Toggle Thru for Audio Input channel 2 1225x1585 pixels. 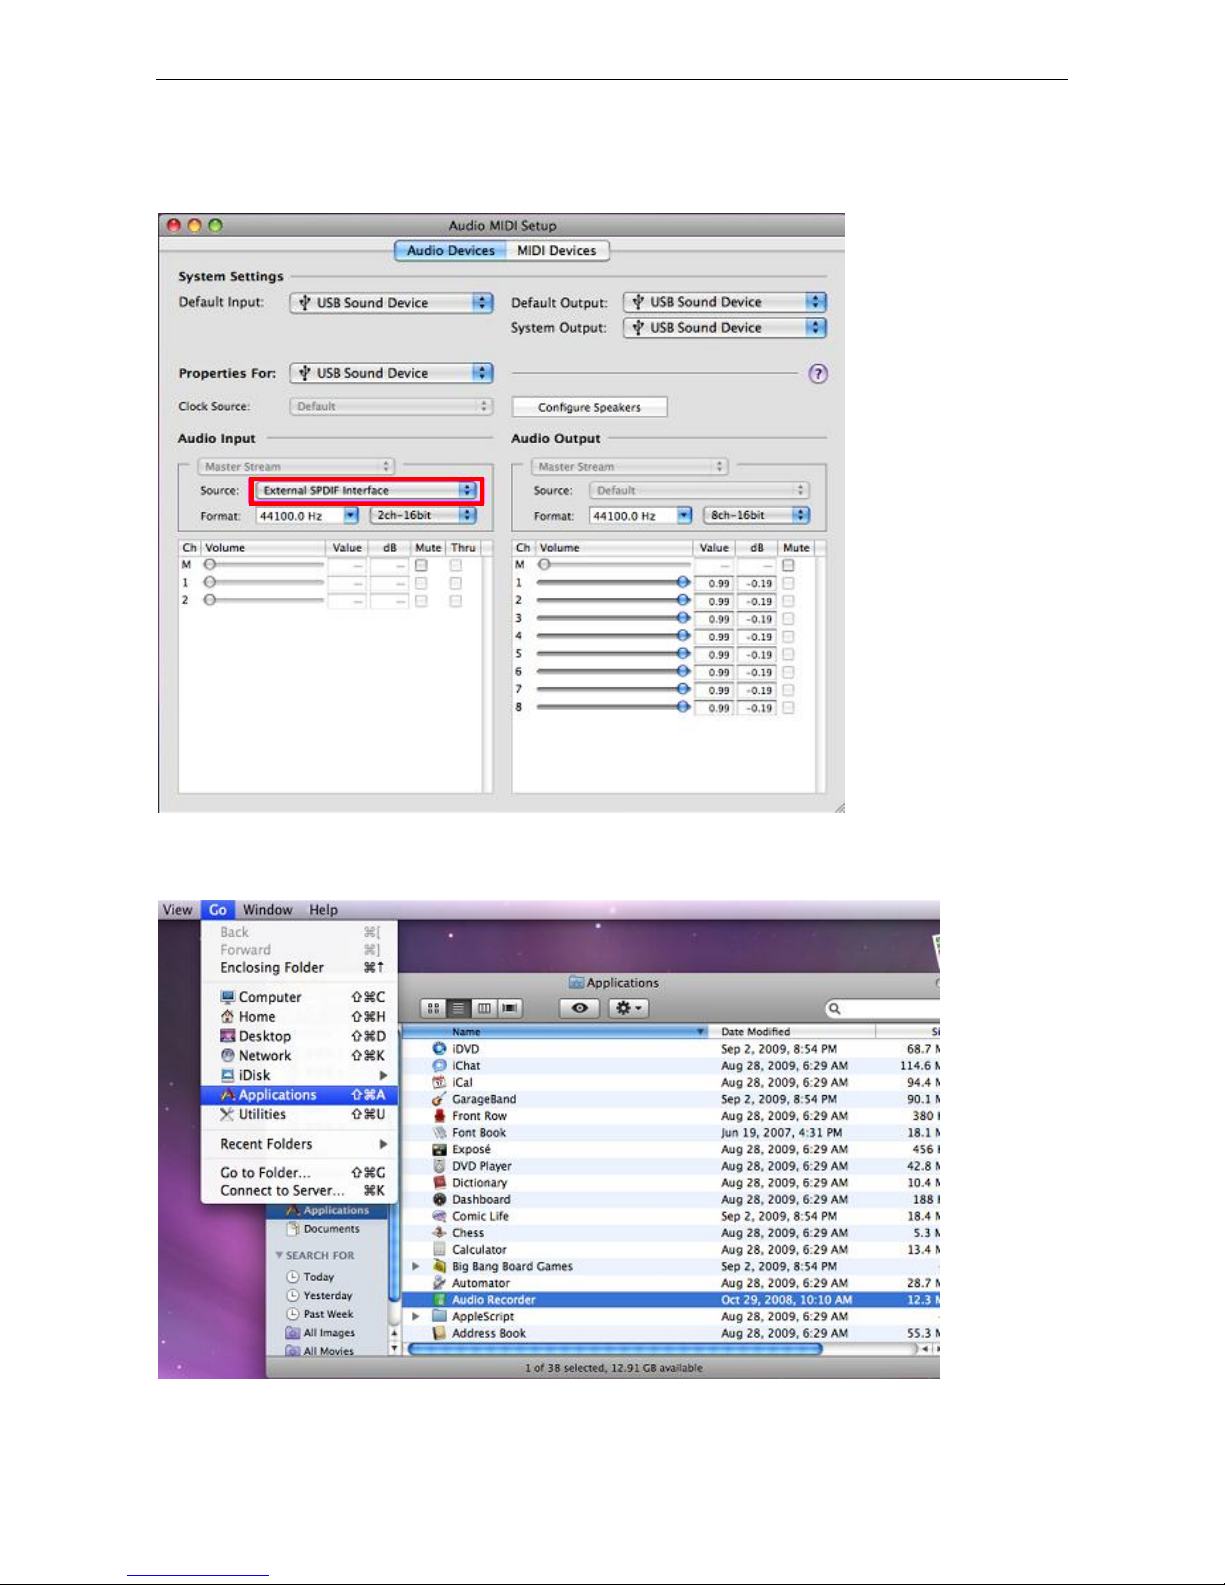(456, 601)
